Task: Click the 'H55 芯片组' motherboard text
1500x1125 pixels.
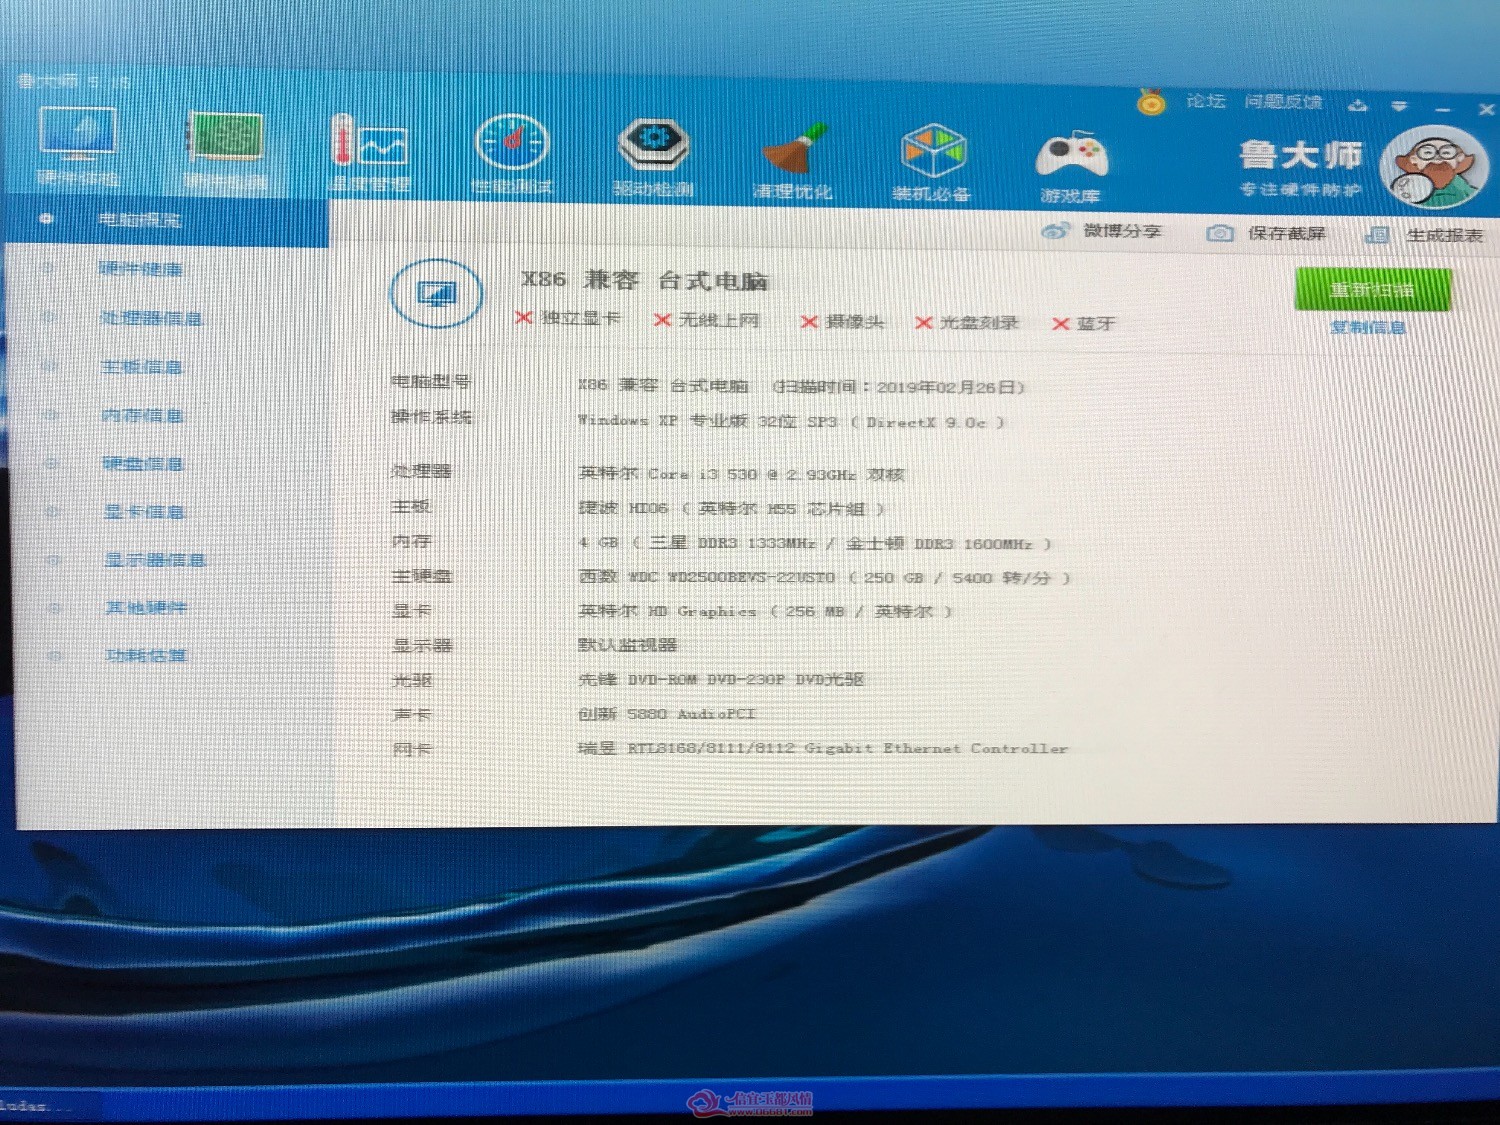Action: coord(816,509)
